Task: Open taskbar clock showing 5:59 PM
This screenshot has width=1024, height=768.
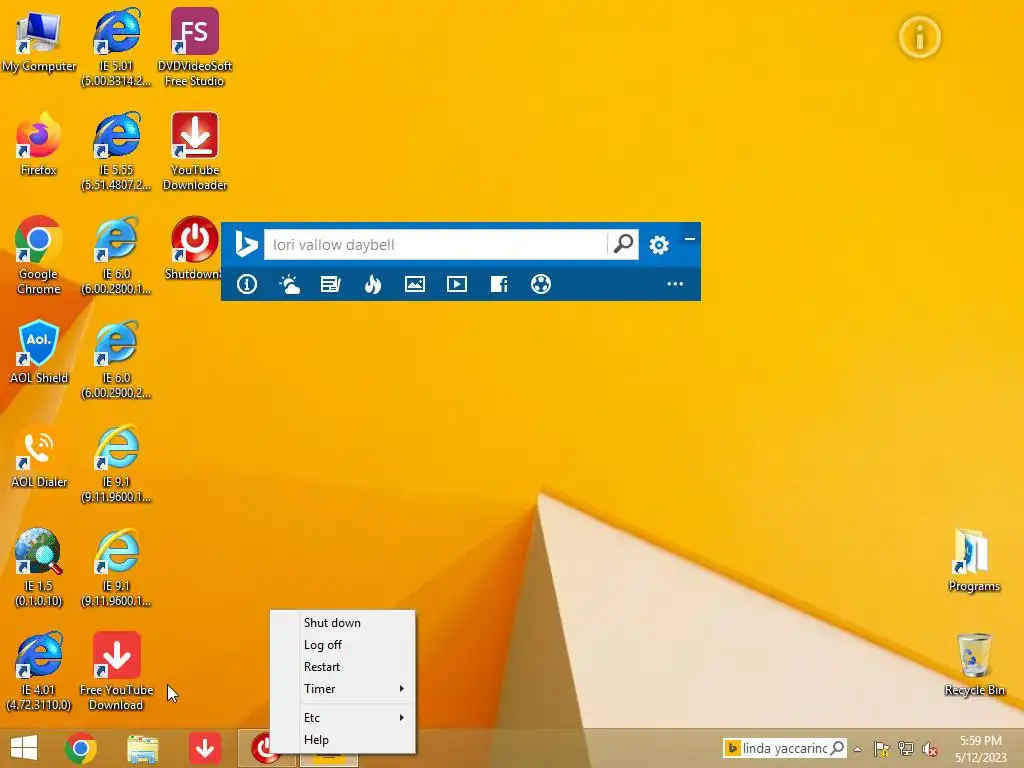Action: click(x=981, y=749)
